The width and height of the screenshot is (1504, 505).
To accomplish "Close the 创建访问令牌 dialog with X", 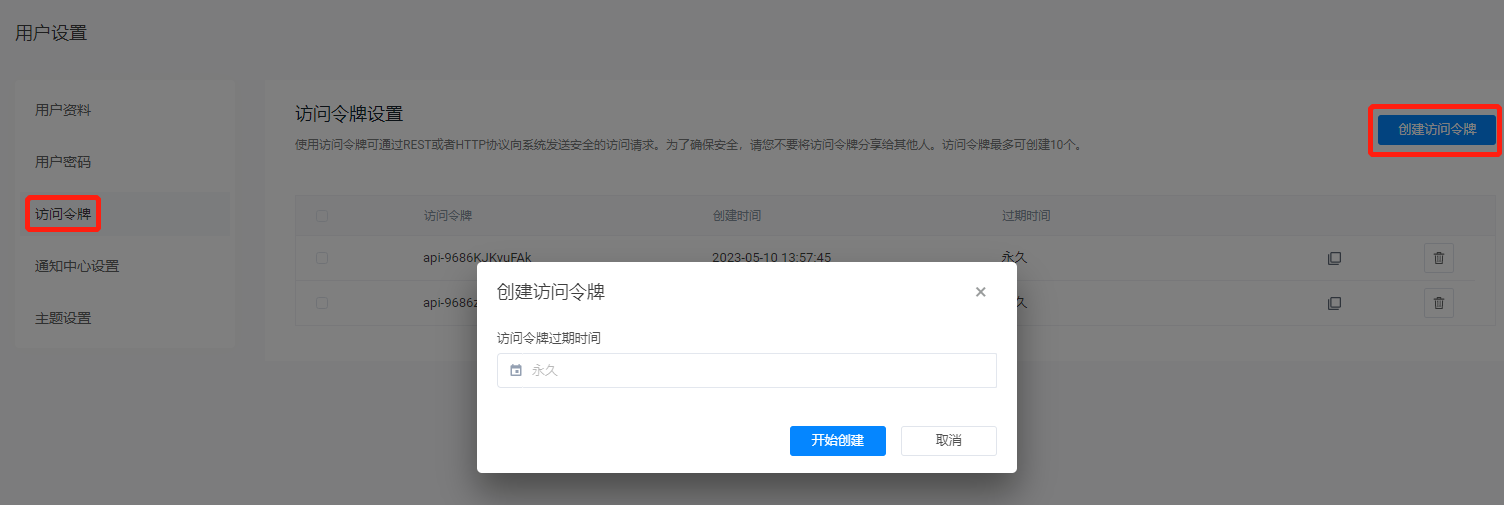I will pyautogui.click(x=980, y=292).
